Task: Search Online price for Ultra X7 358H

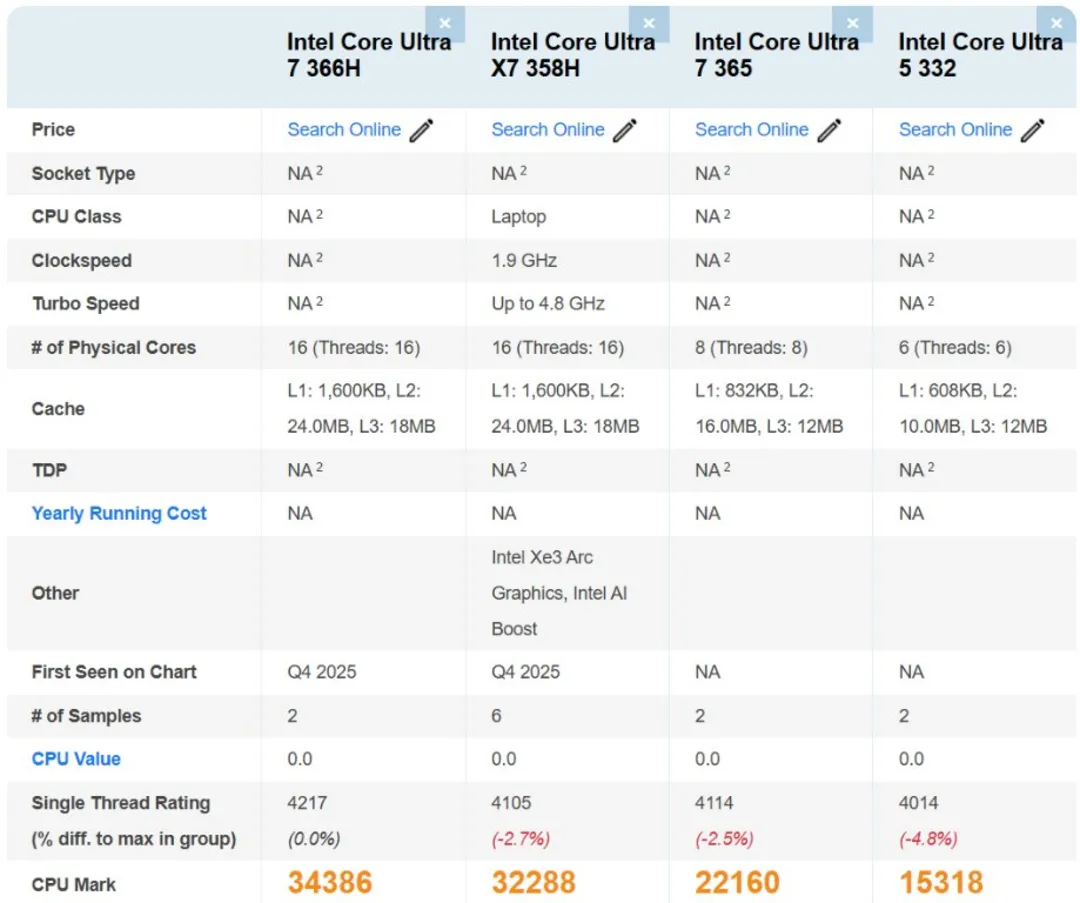Action: pos(548,130)
